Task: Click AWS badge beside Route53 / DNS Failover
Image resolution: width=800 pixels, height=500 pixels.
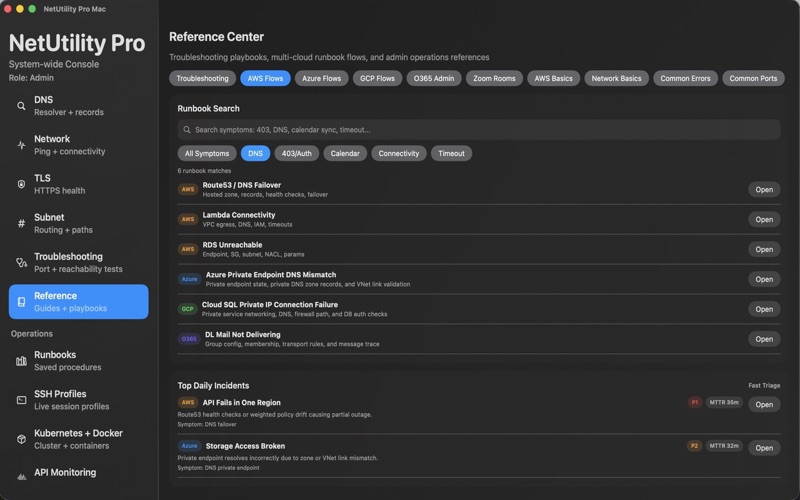Action: pyautogui.click(x=188, y=189)
